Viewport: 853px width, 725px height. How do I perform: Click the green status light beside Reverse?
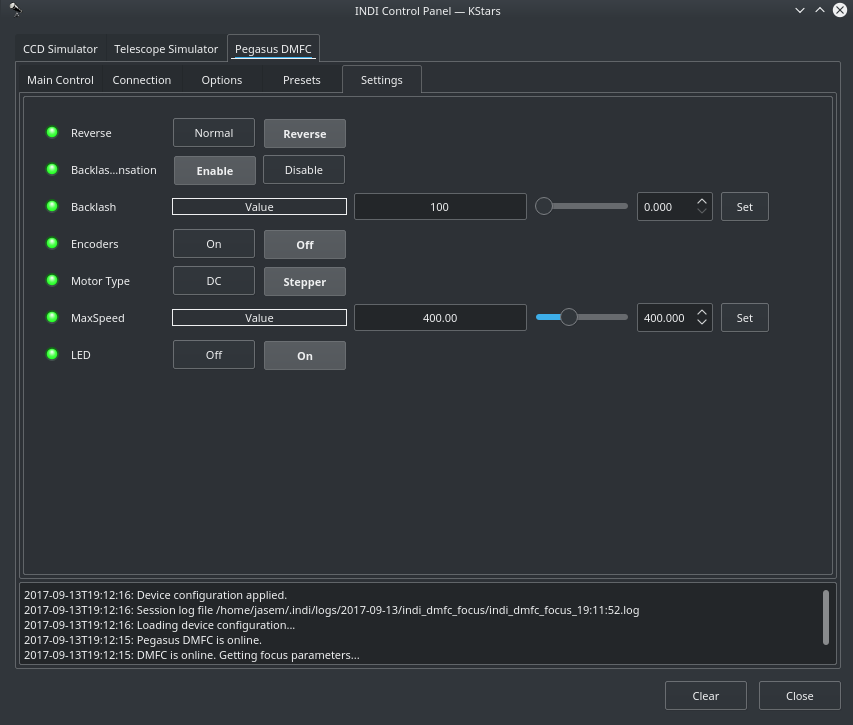click(52, 132)
